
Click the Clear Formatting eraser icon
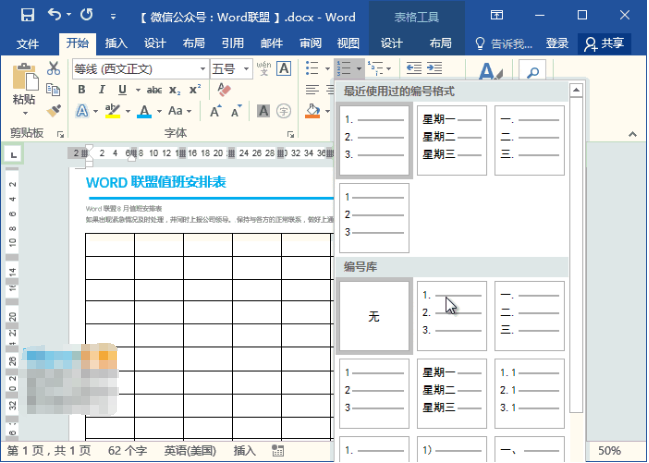click(x=224, y=90)
